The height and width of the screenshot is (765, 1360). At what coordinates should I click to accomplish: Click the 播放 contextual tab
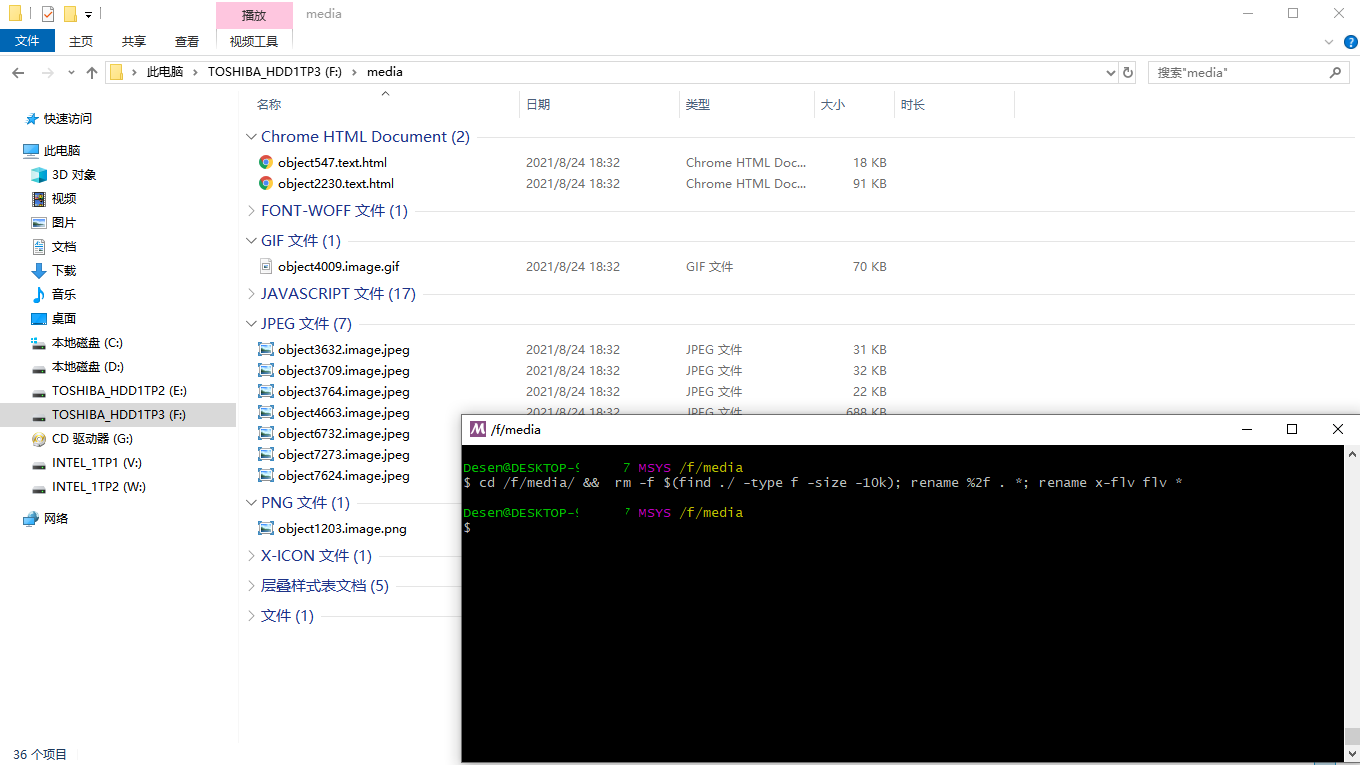[254, 15]
